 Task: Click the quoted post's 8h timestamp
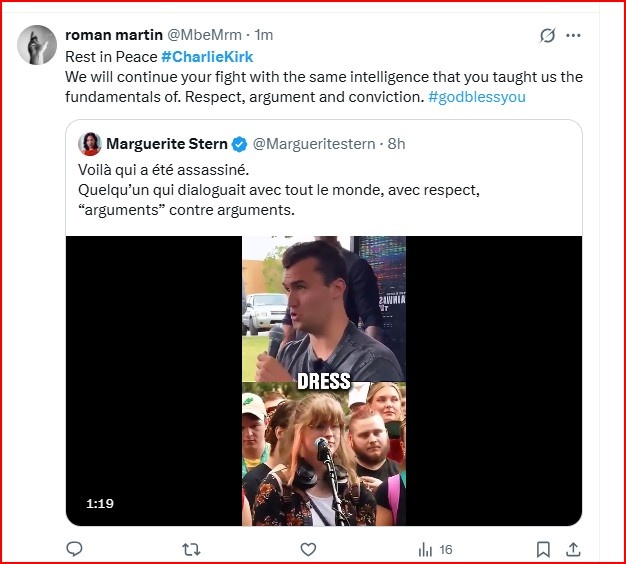pyautogui.click(x=396, y=144)
